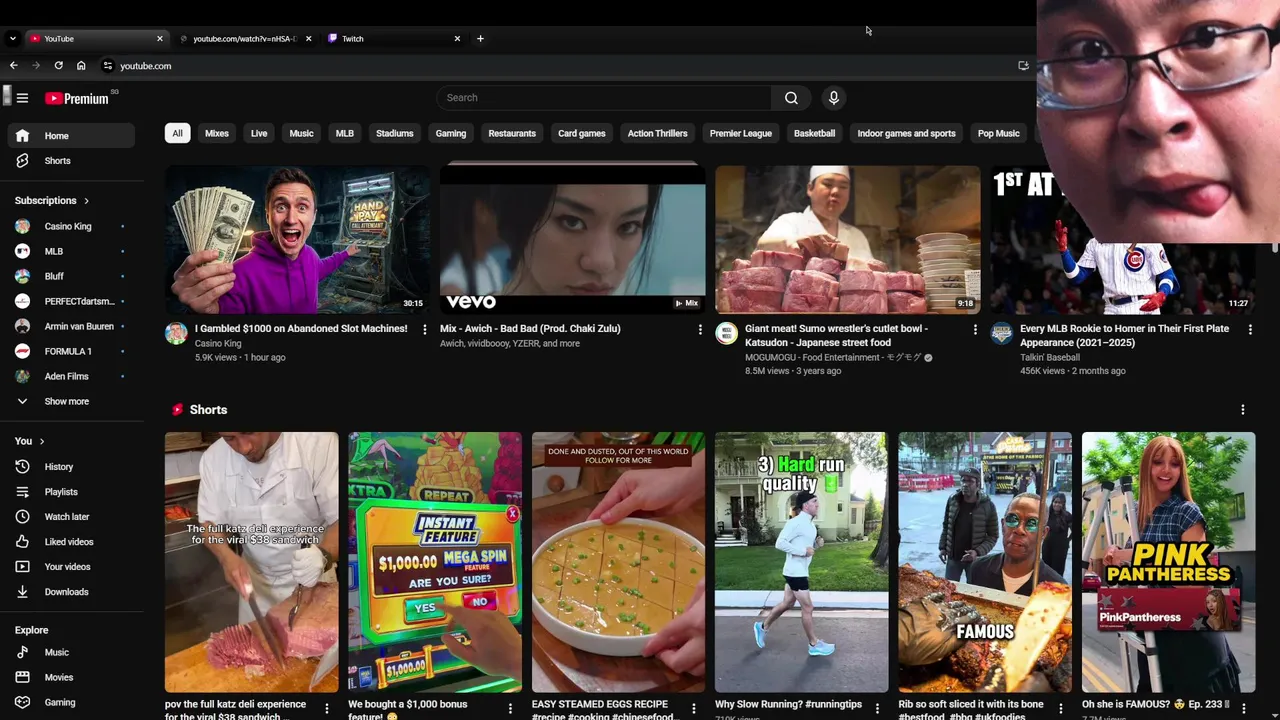Play $1,000 bonus feature short thumbnail

coord(435,562)
